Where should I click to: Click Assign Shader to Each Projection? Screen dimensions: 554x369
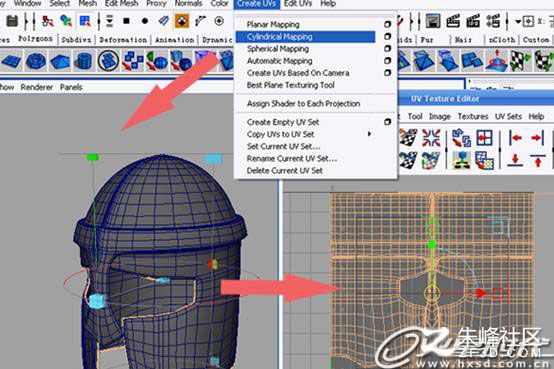pyautogui.click(x=303, y=104)
